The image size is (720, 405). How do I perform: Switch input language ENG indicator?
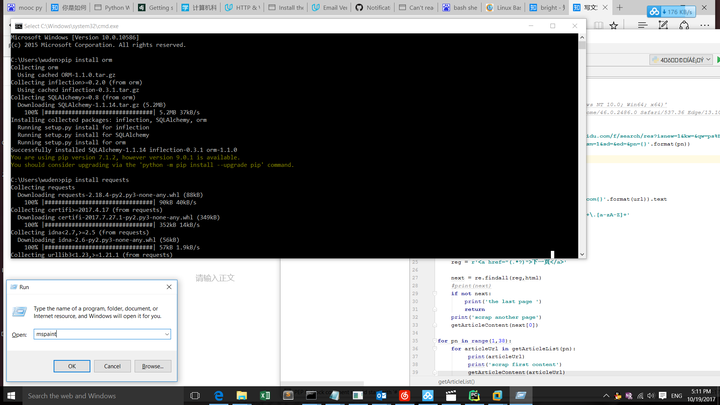pyautogui.click(x=676, y=396)
